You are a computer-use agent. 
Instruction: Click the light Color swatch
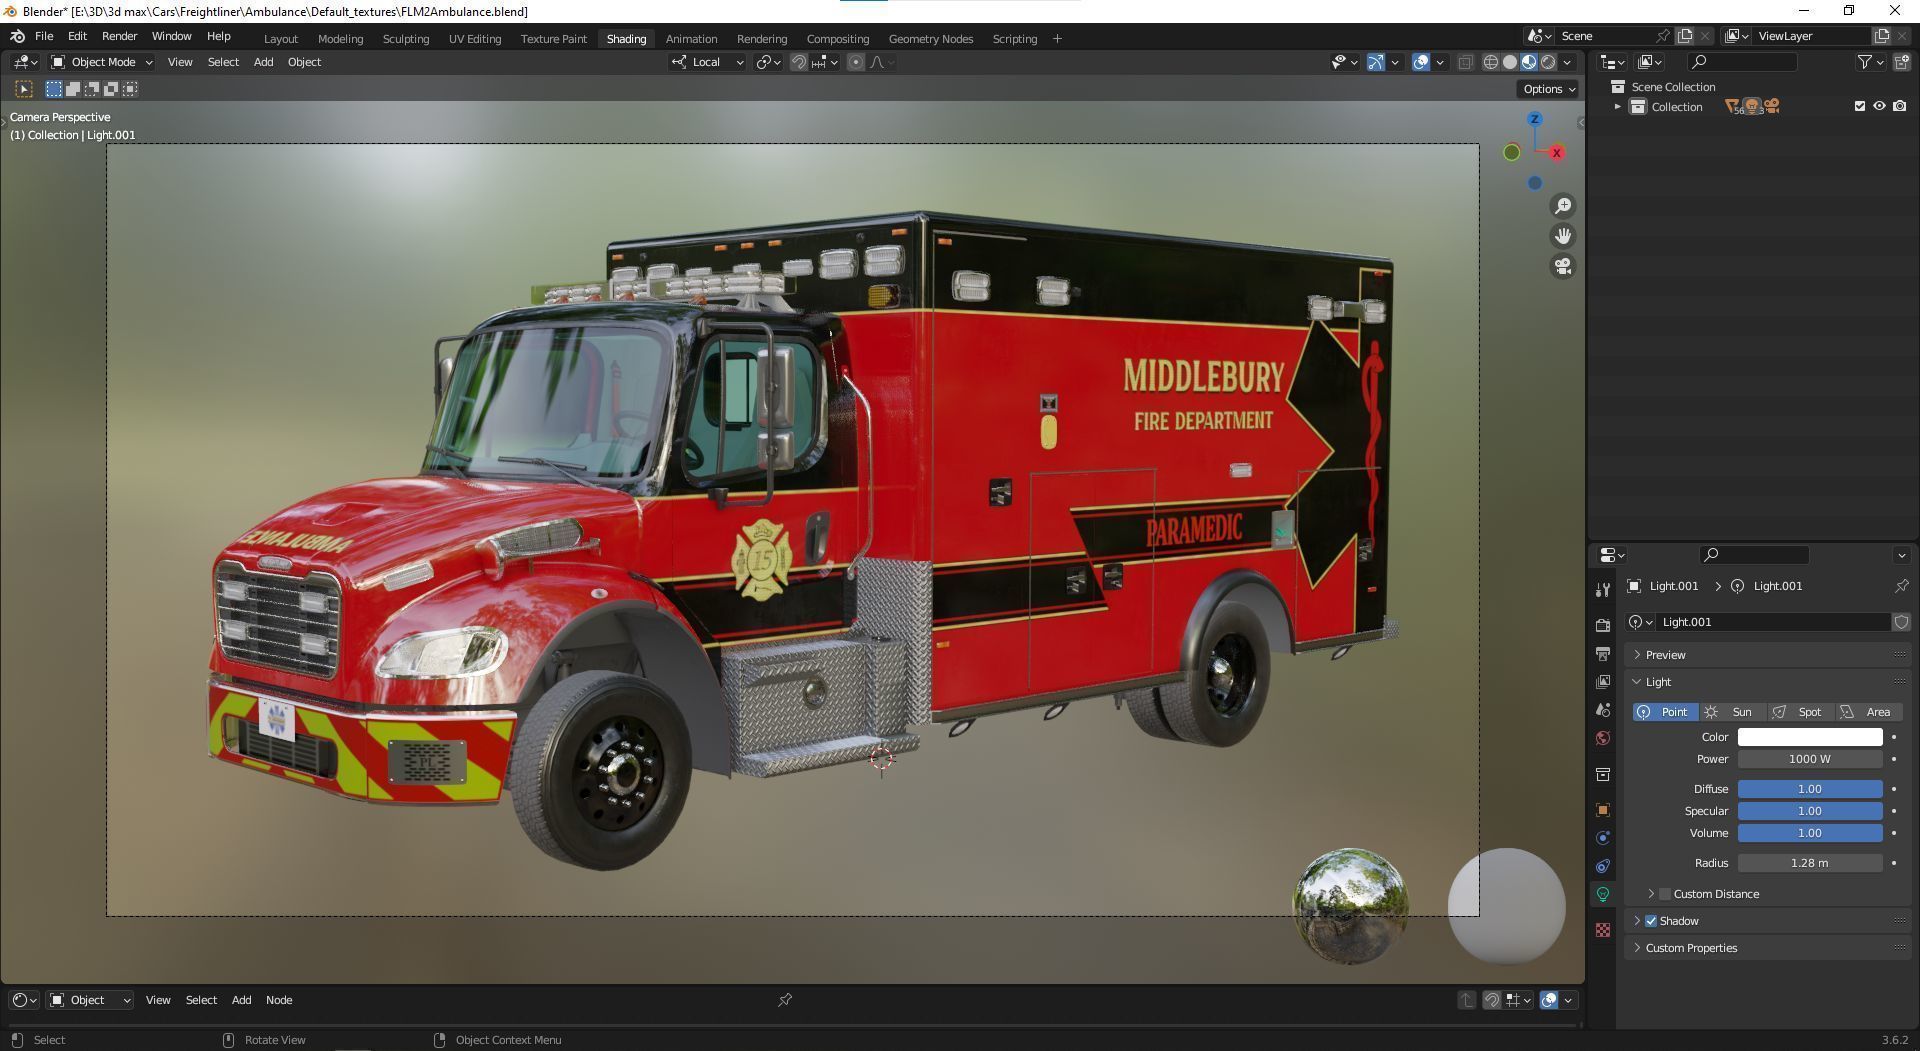point(1810,737)
